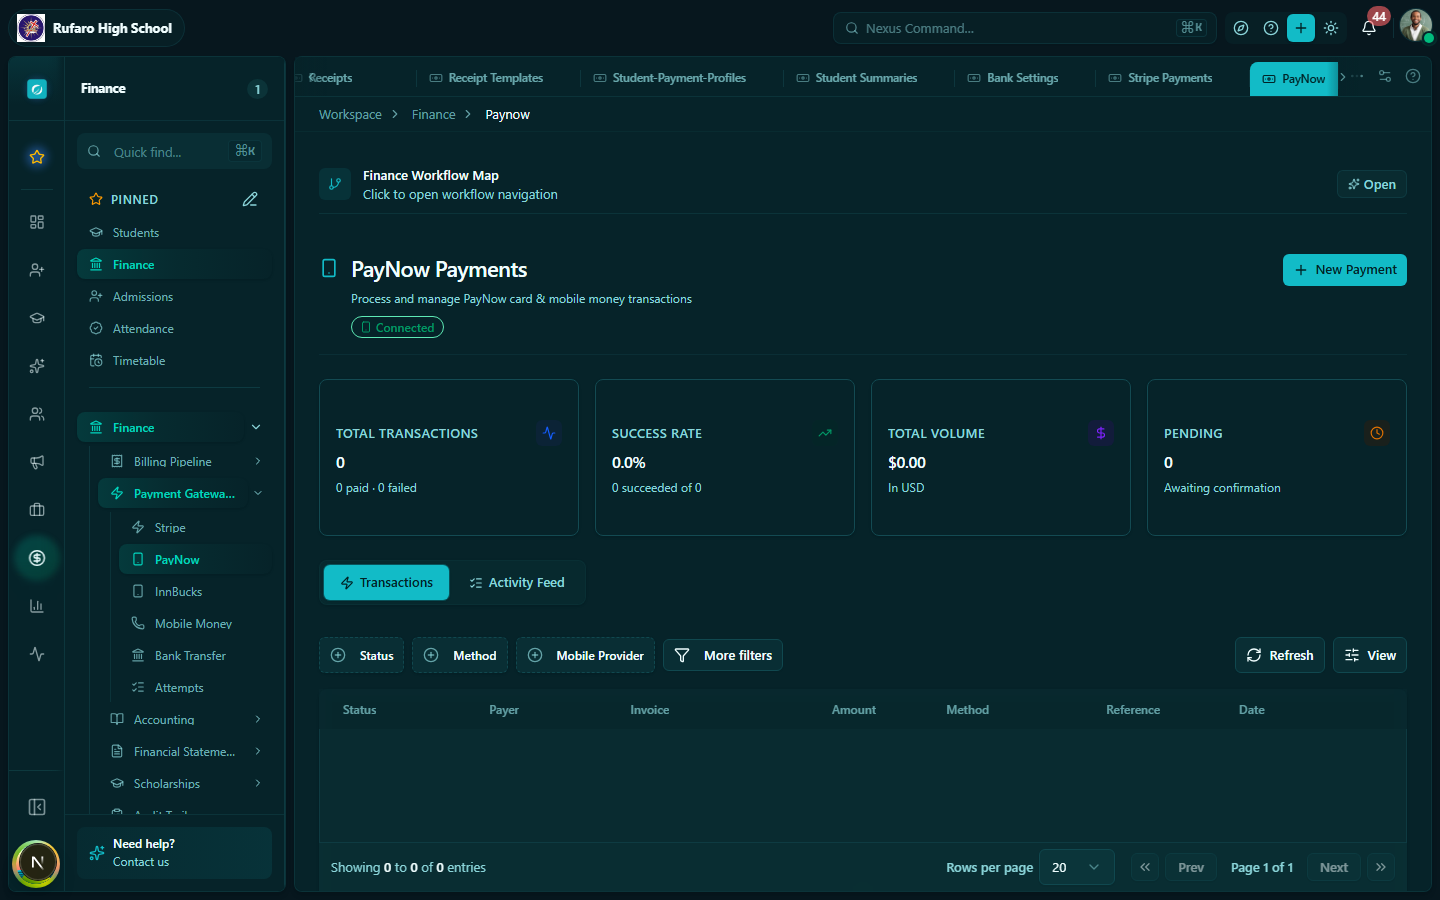Switch to the Student Summaries tab
This screenshot has height=900, width=1440.
point(857,78)
